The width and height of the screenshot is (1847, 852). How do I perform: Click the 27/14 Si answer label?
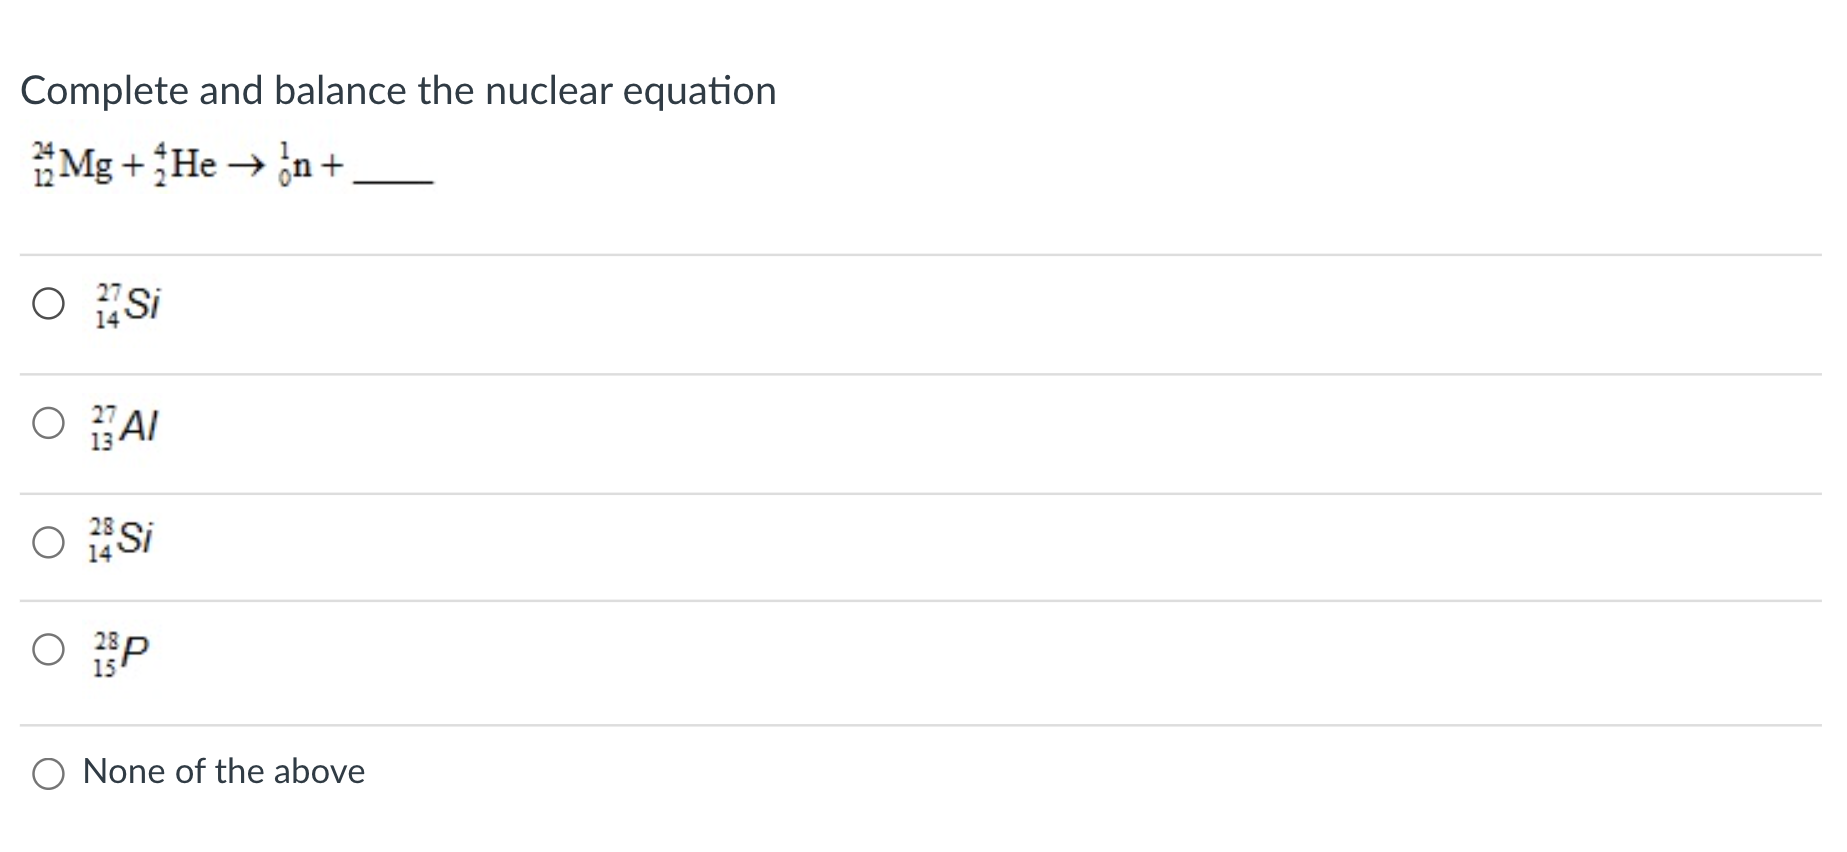tap(127, 305)
